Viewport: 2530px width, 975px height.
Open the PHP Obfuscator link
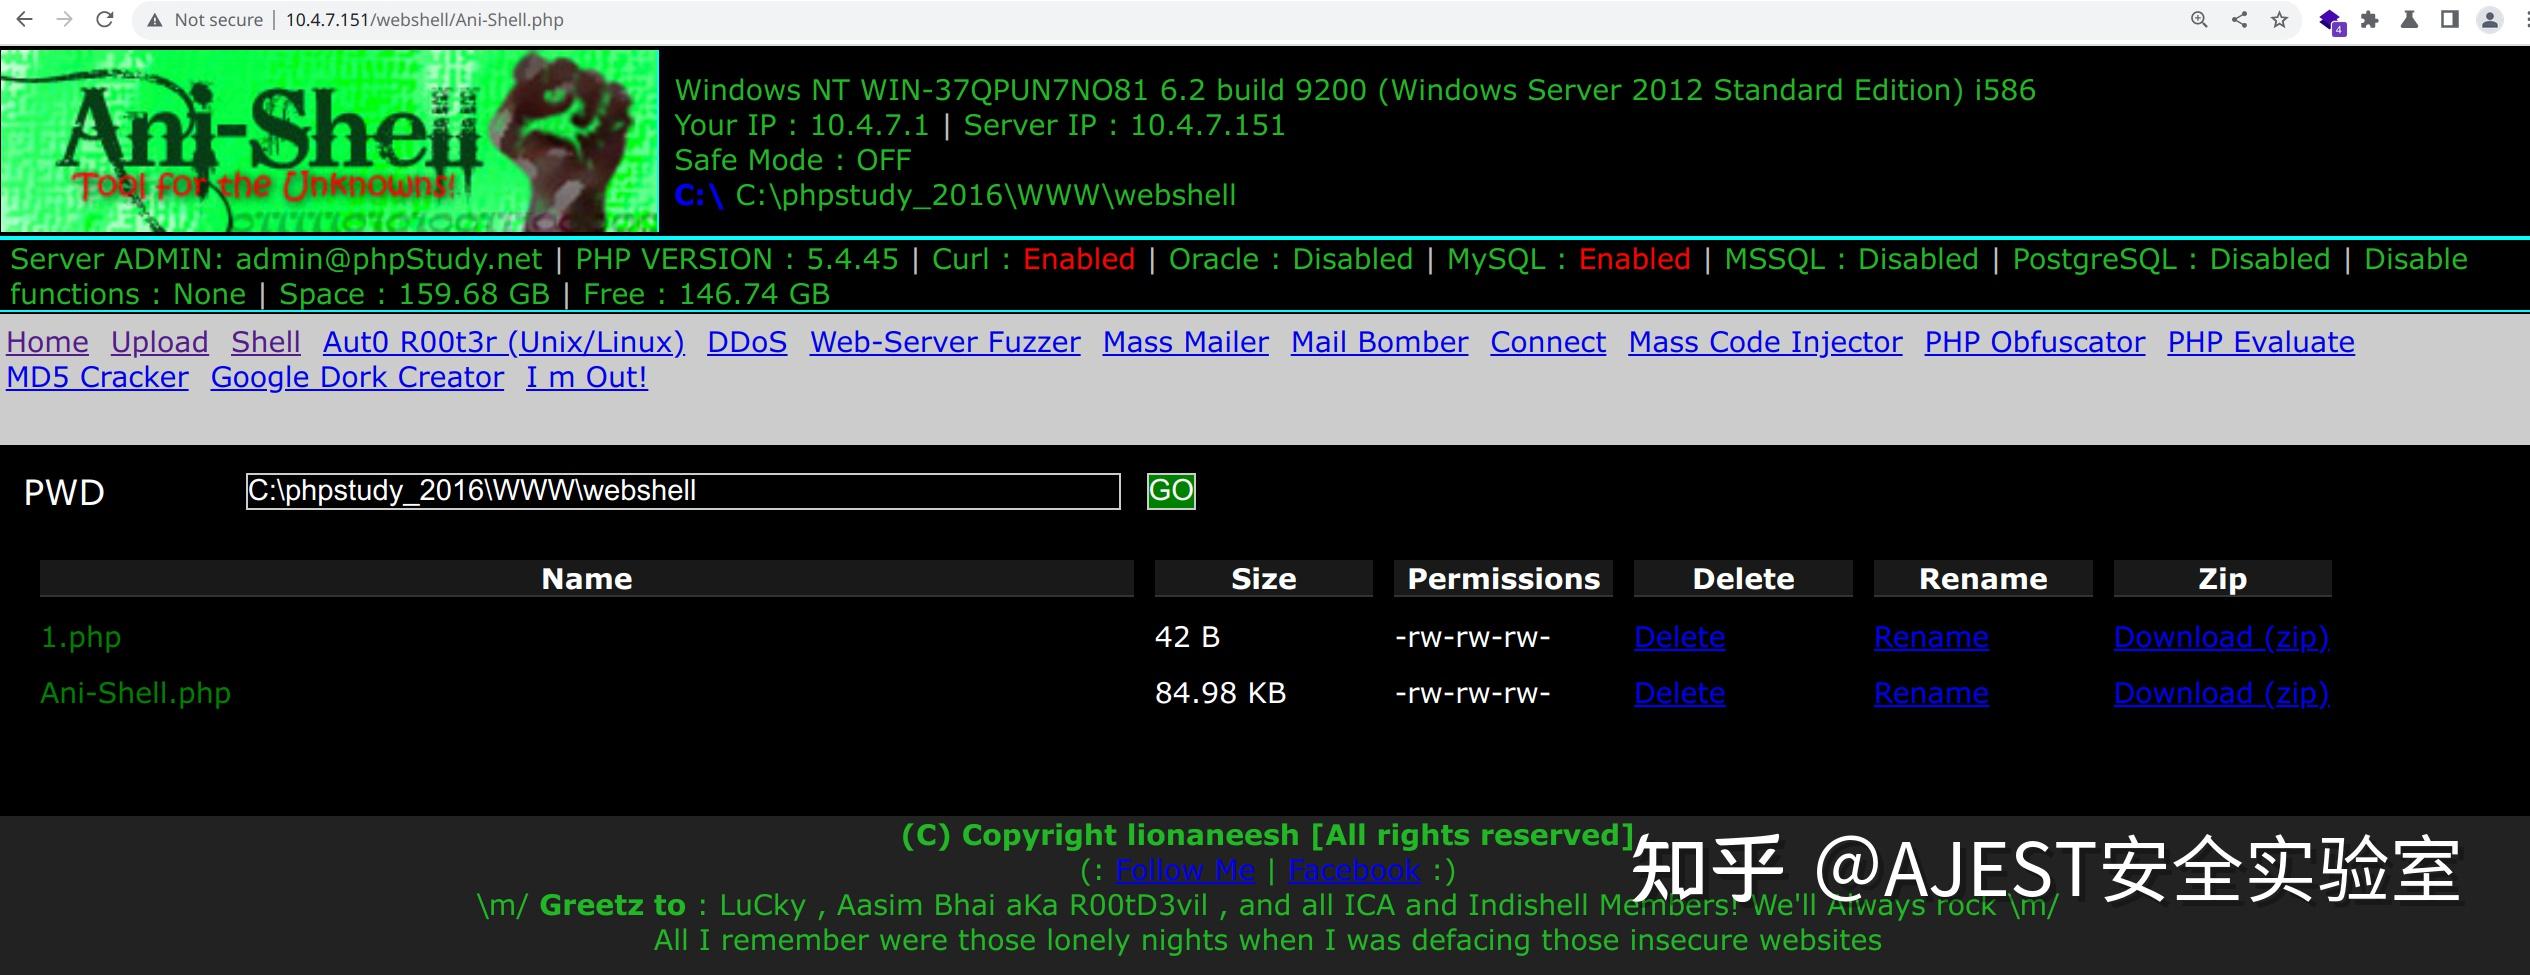(2035, 342)
